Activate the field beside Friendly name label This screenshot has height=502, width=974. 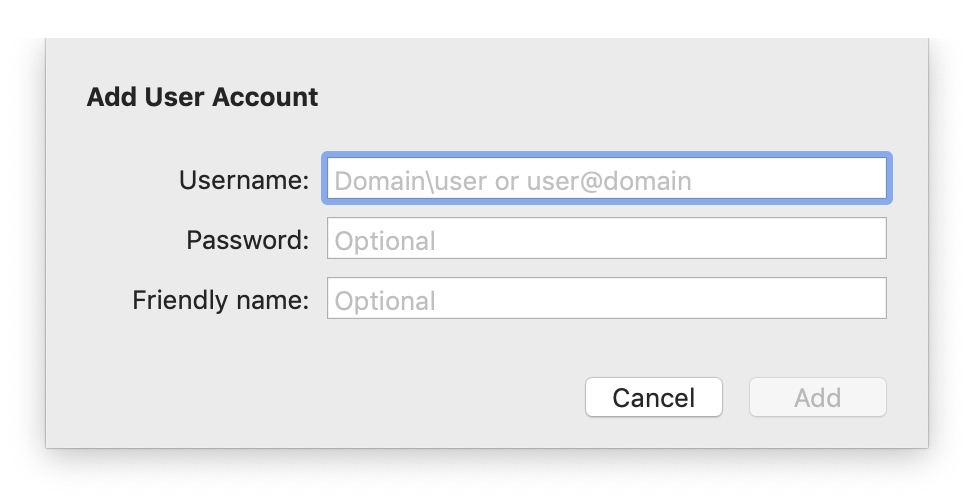tap(606, 299)
